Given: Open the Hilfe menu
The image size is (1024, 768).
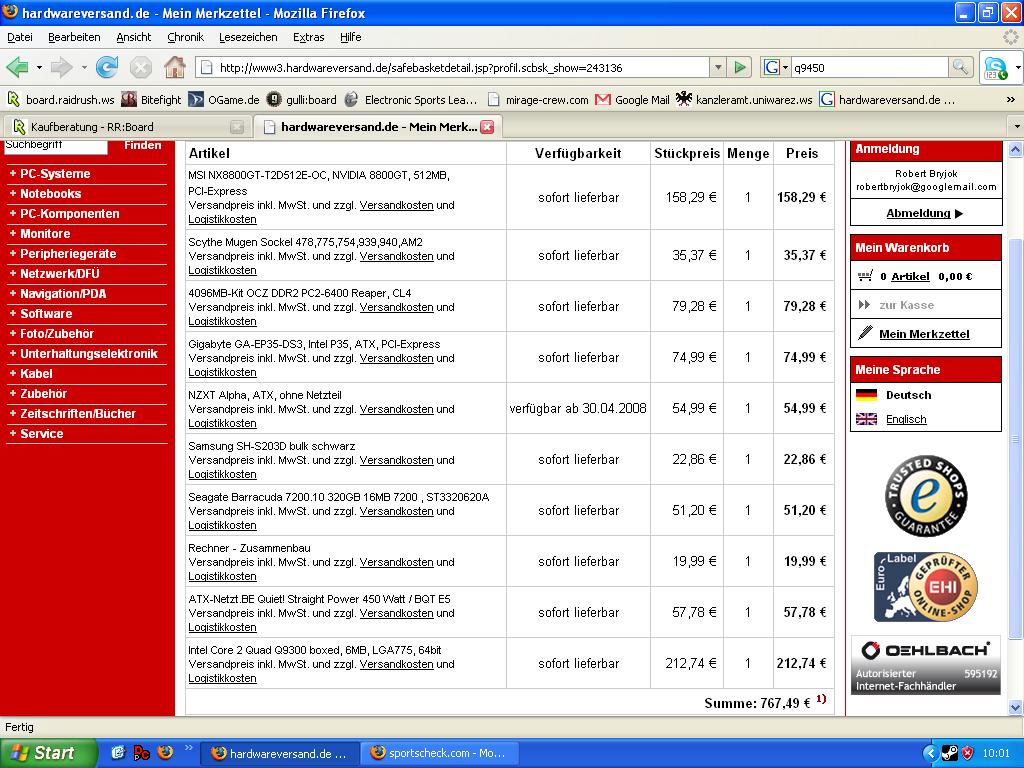Looking at the screenshot, I should (351, 37).
